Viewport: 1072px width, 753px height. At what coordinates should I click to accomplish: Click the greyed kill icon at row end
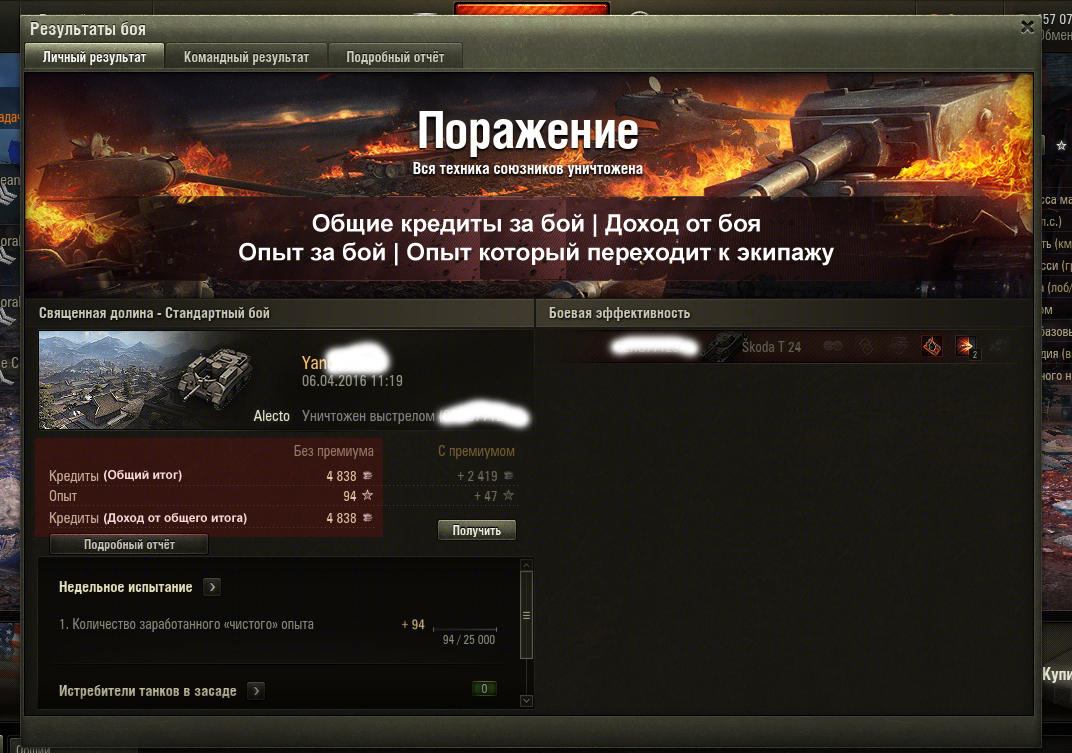point(999,347)
